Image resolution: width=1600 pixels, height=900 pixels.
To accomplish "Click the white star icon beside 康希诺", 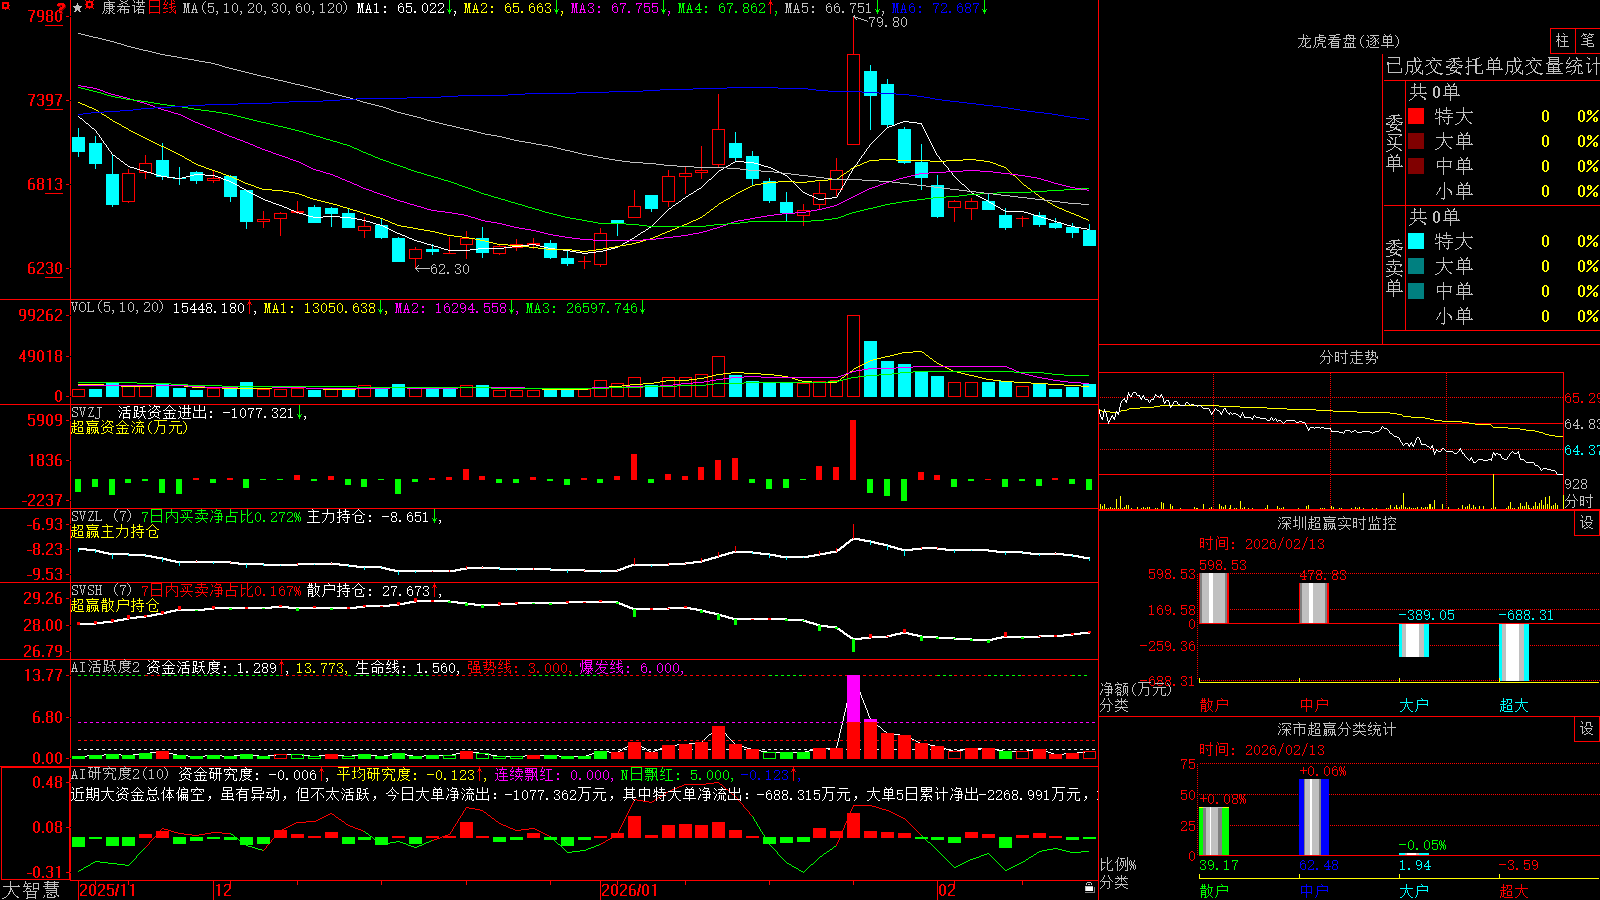I will coord(78,8).
